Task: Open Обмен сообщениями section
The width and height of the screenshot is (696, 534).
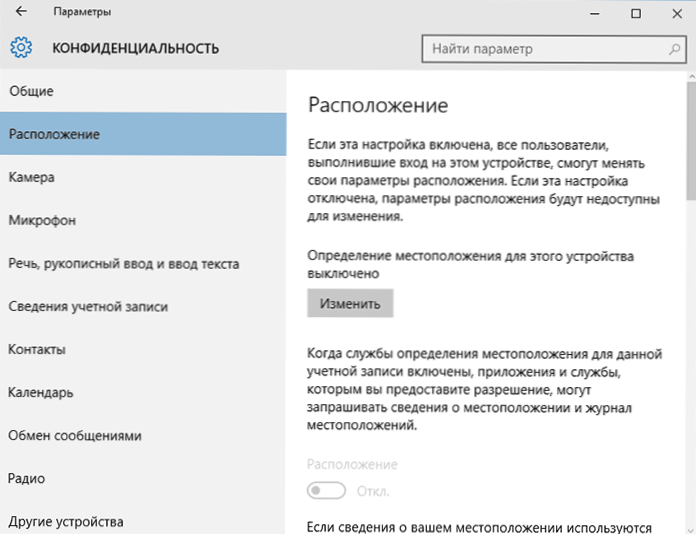Action: 143,435
